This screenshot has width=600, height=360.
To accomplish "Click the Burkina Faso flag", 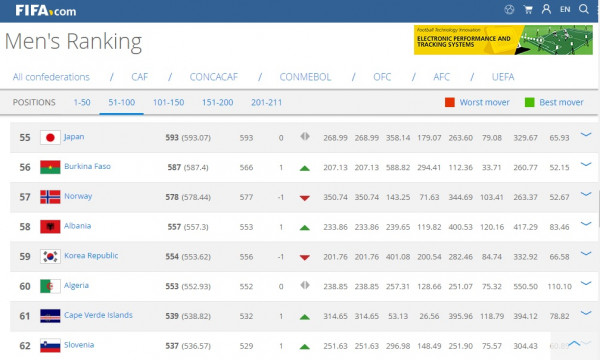I will [50, 167].
